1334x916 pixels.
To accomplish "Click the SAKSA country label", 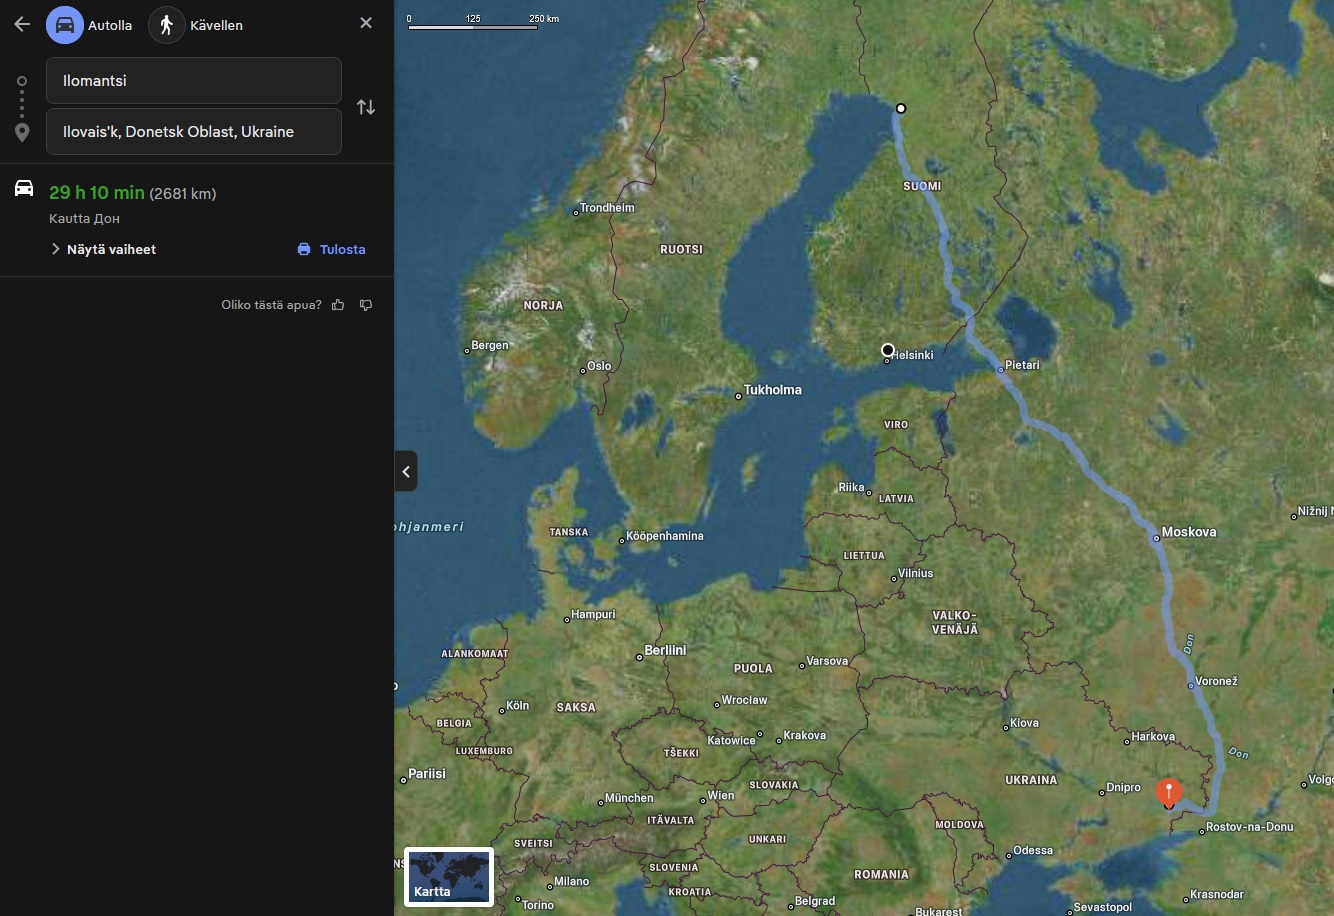I will [x=576, y=707].
